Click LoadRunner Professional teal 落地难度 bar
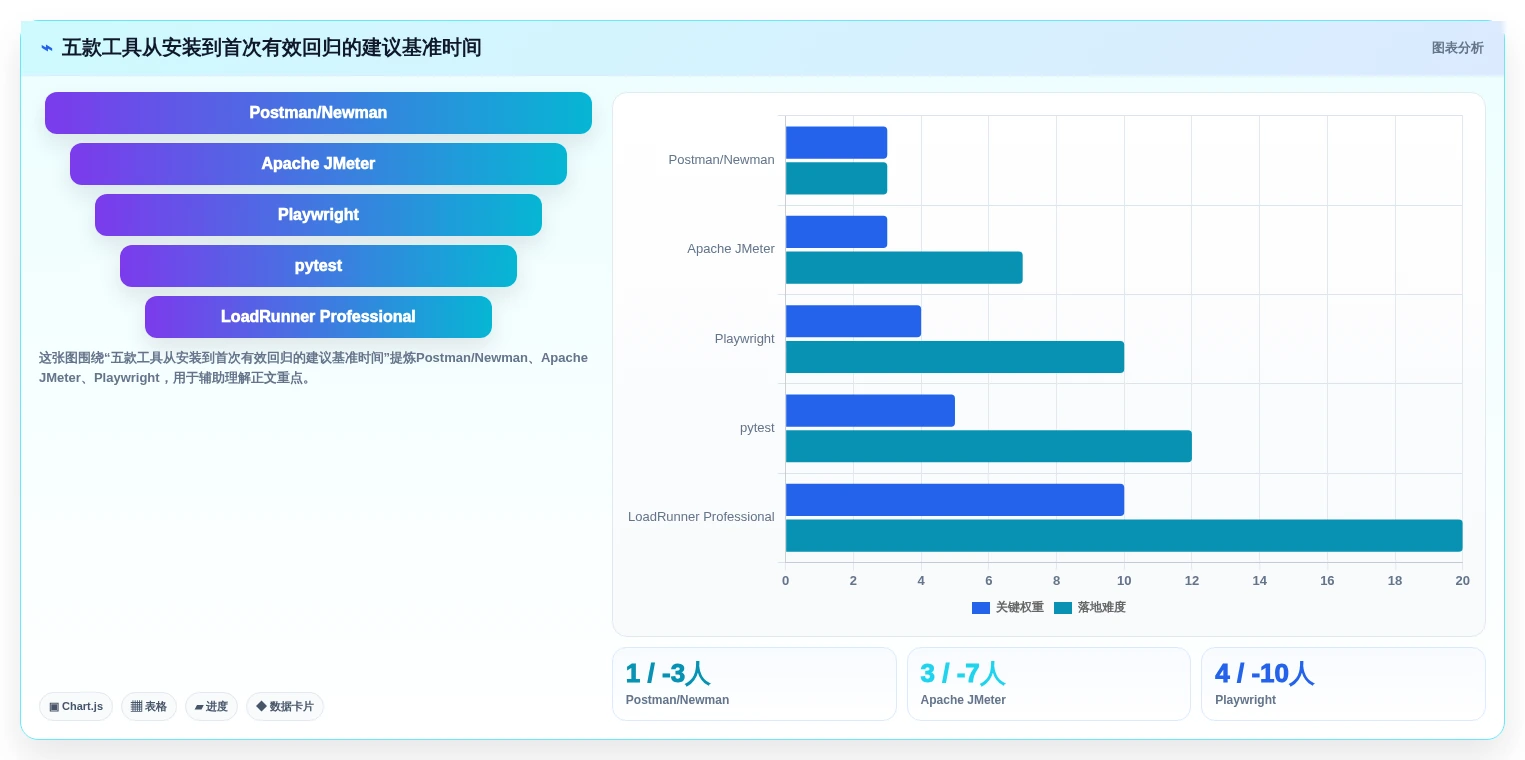 click(x=1124, y=535)
